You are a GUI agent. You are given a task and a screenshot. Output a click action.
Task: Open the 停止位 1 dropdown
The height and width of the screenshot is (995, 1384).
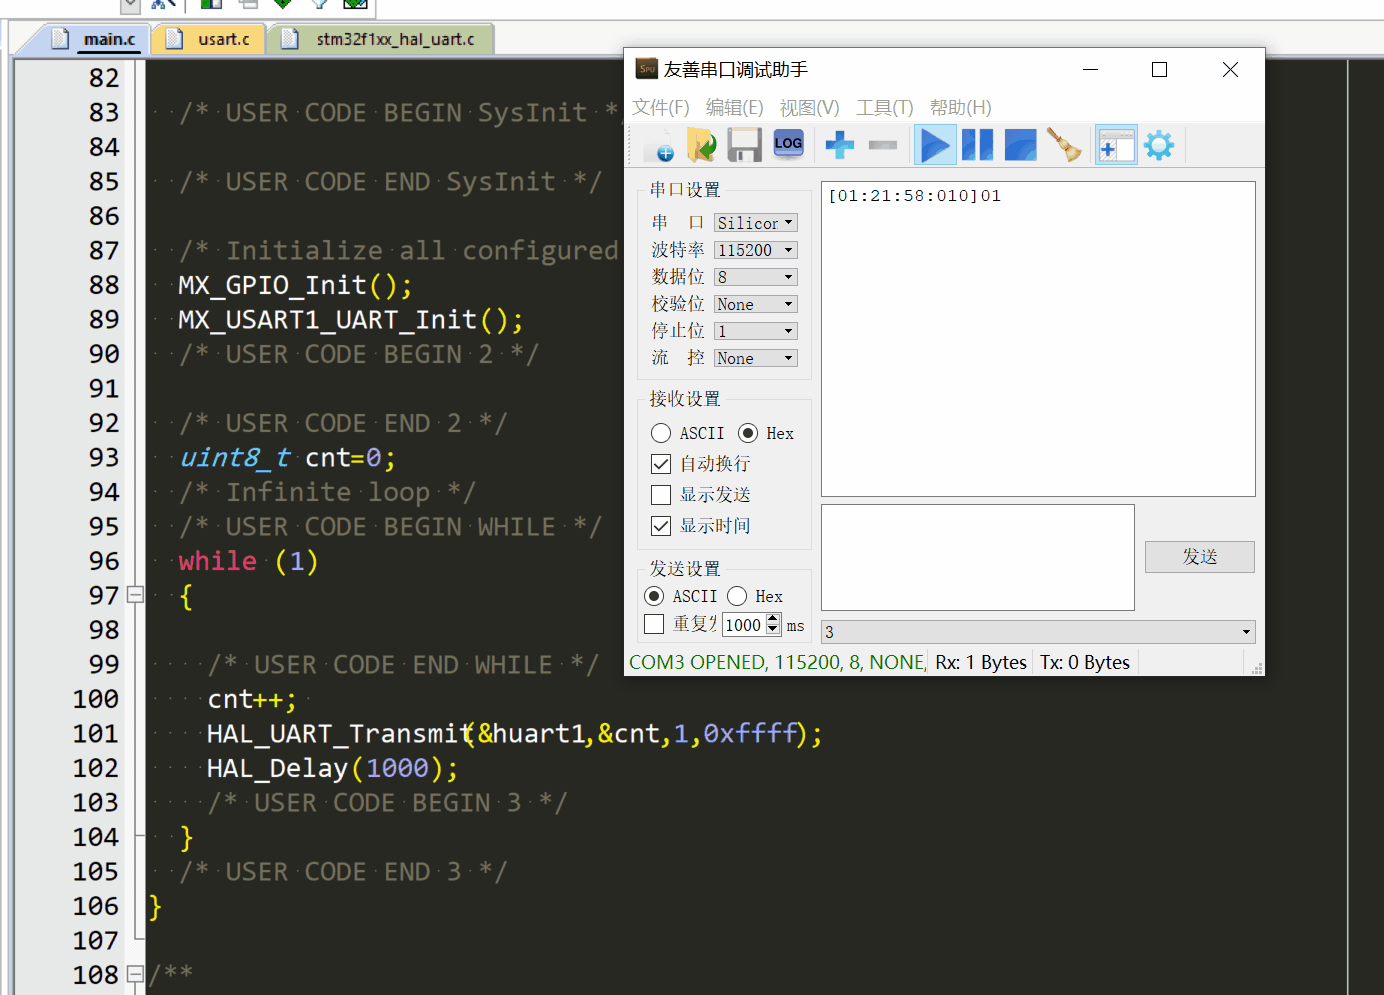pyautogui.click(x=756, y=331)
